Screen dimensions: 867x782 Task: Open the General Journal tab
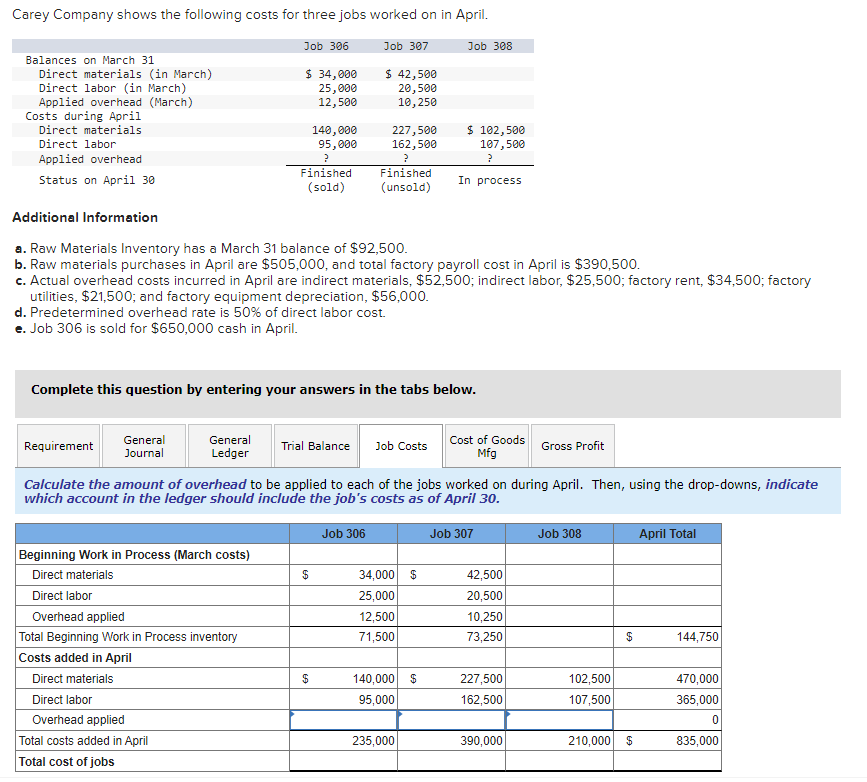(144, 445)
